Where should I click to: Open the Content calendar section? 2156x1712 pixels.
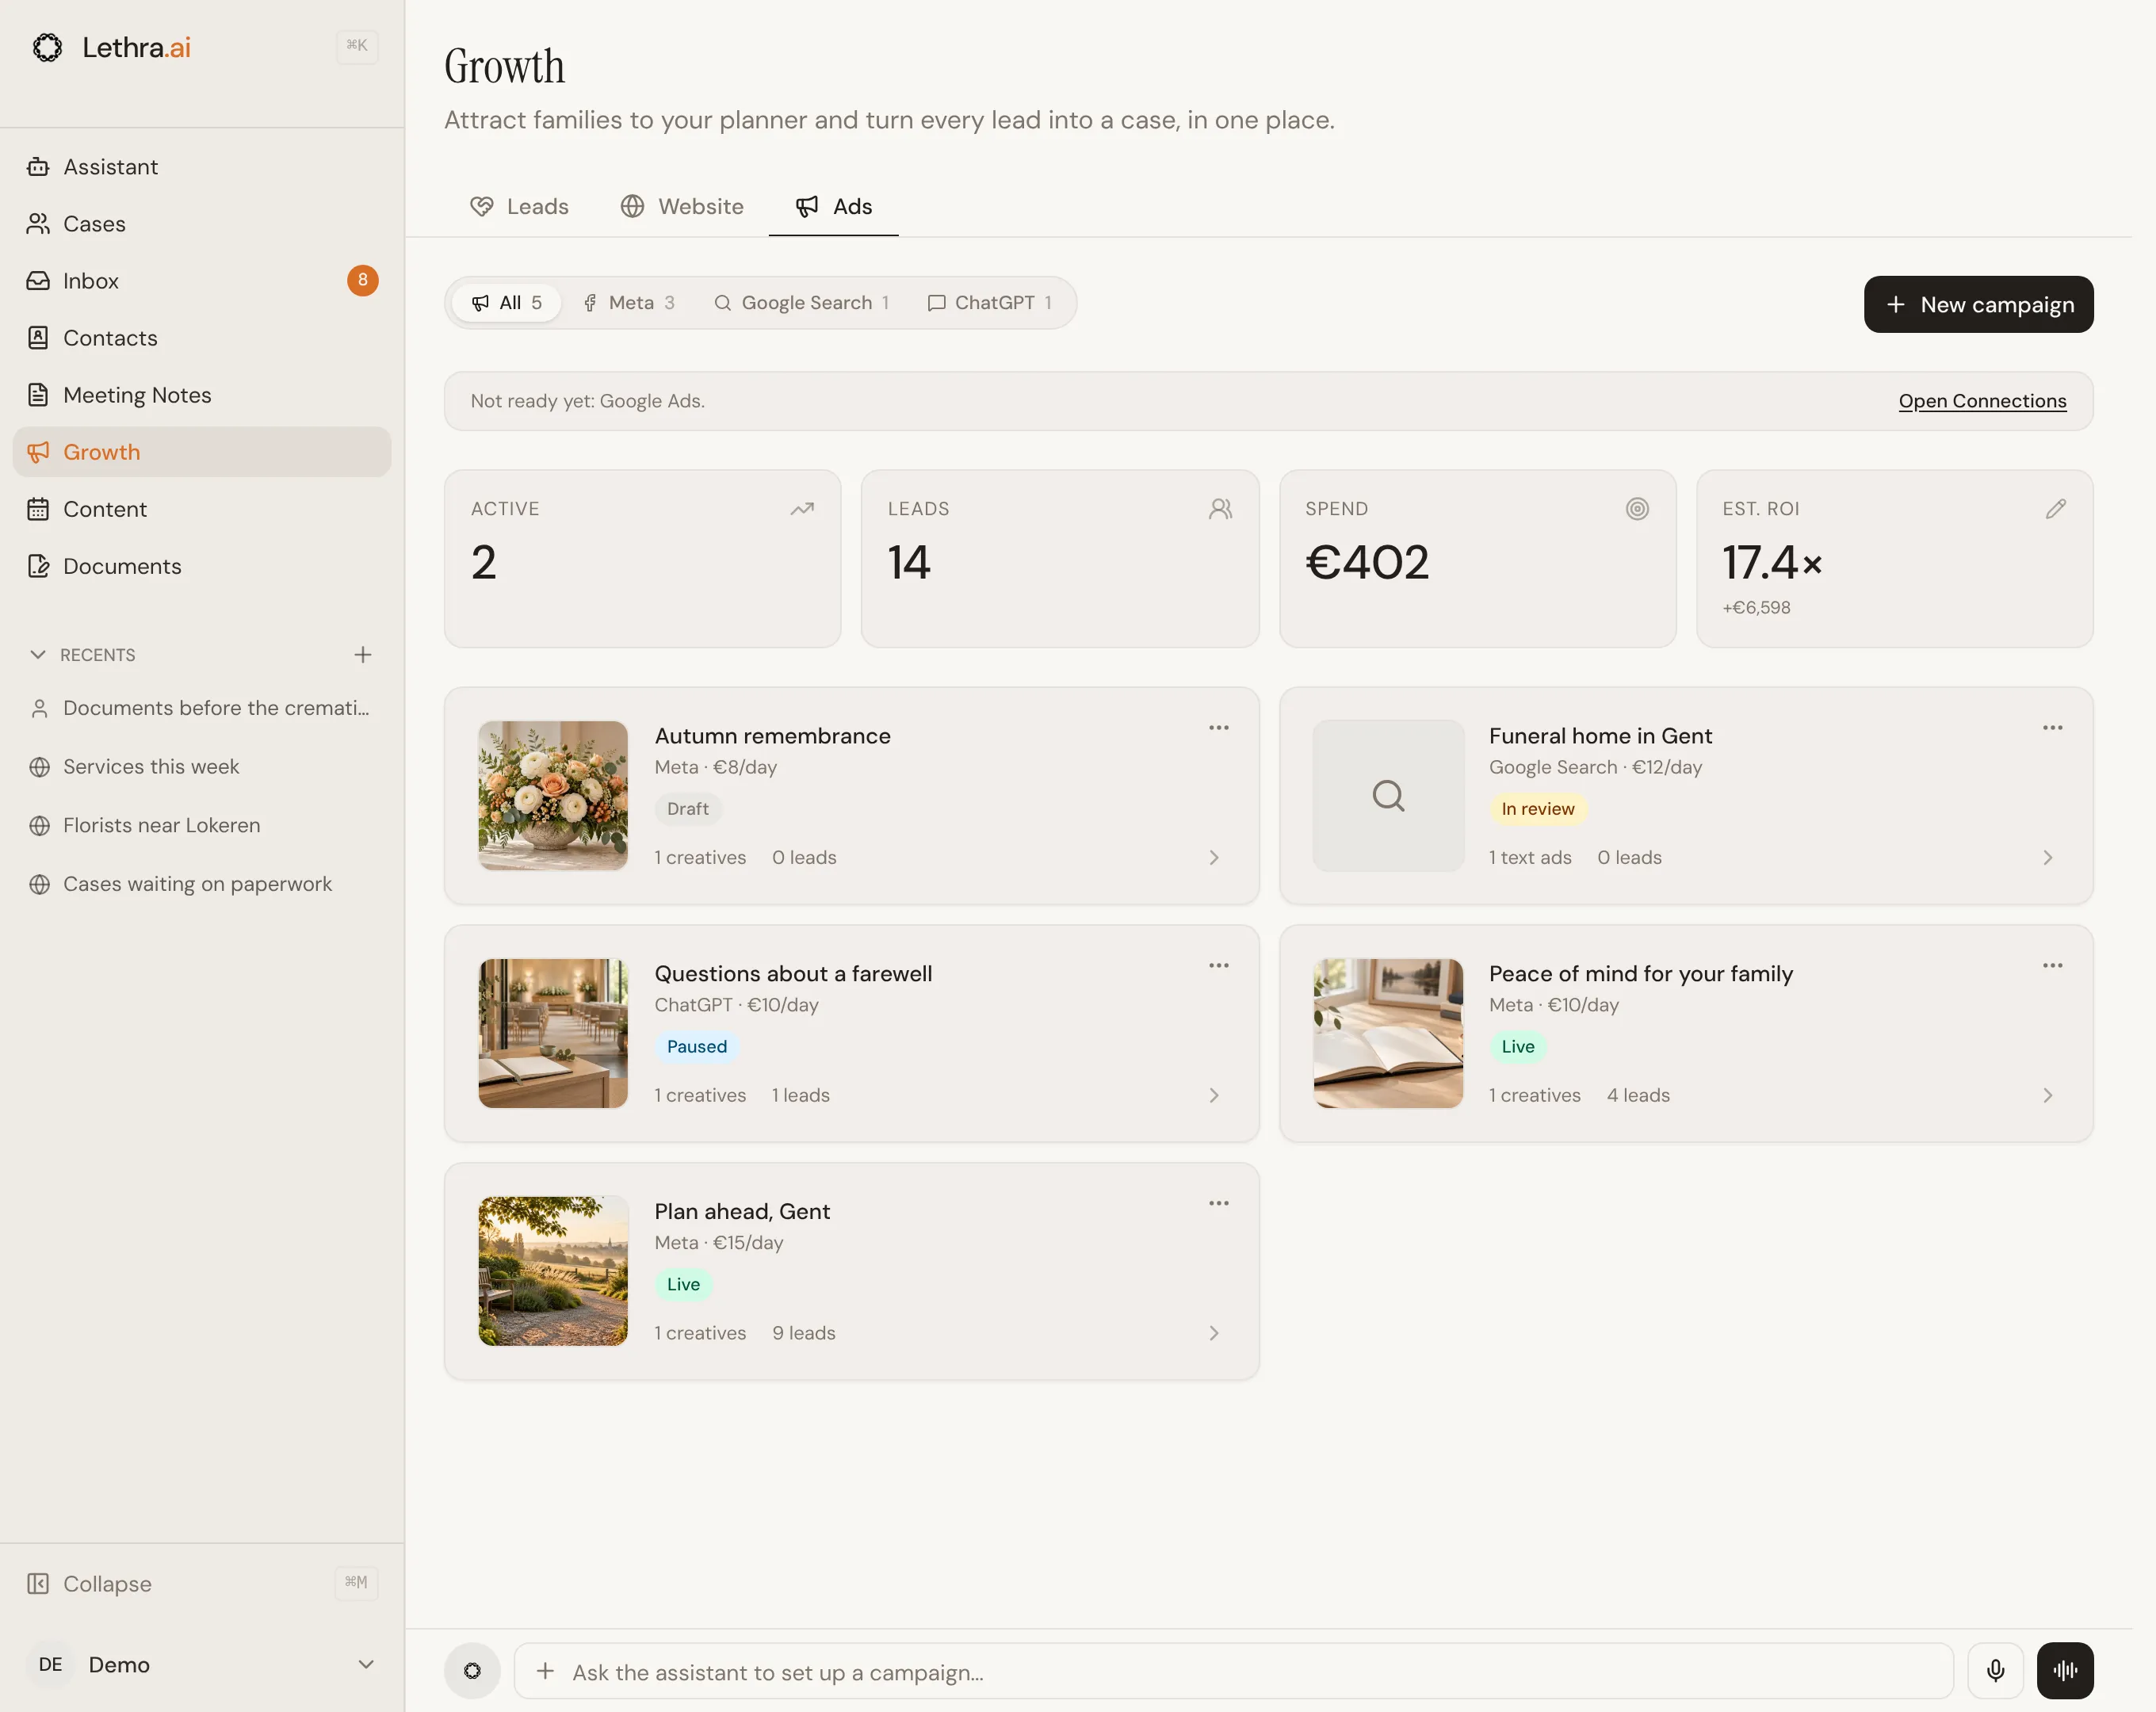click(x=201, y=509)
